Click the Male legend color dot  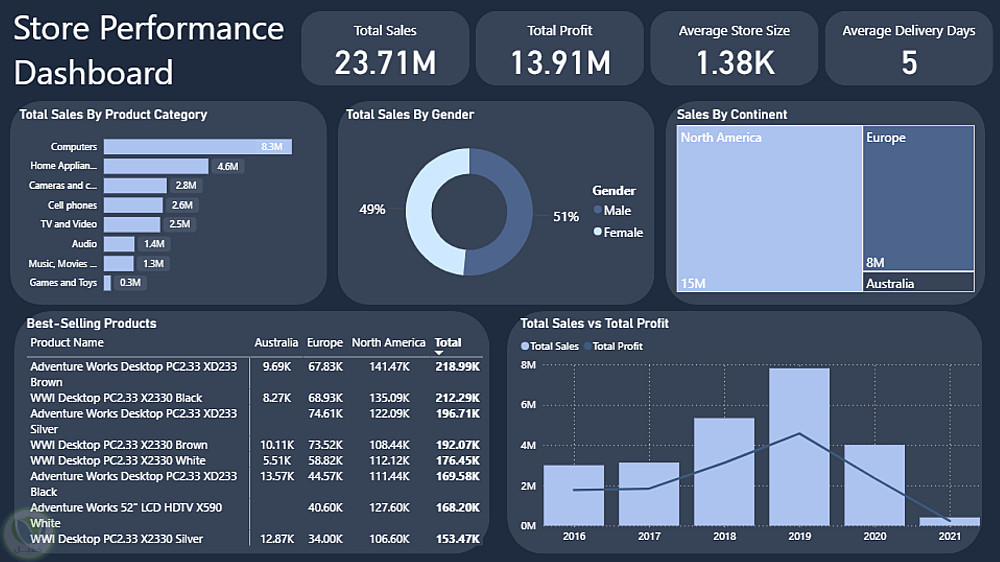pyautogui.click(x=598, y=210)
